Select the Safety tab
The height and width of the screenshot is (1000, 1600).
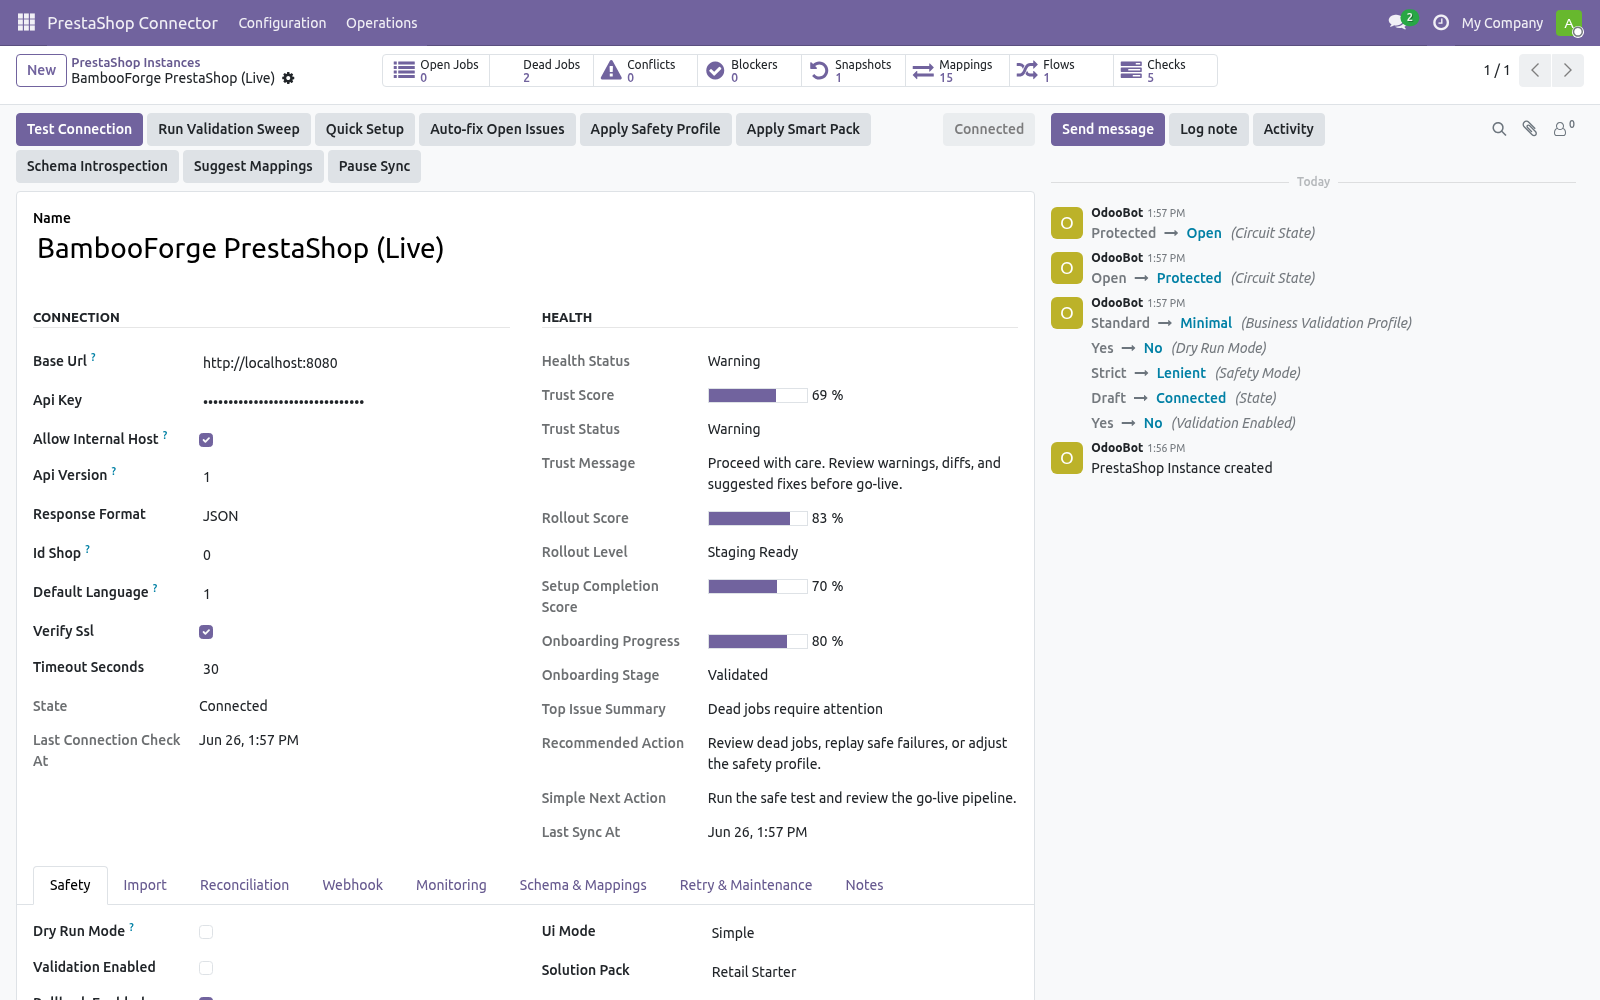70,885
